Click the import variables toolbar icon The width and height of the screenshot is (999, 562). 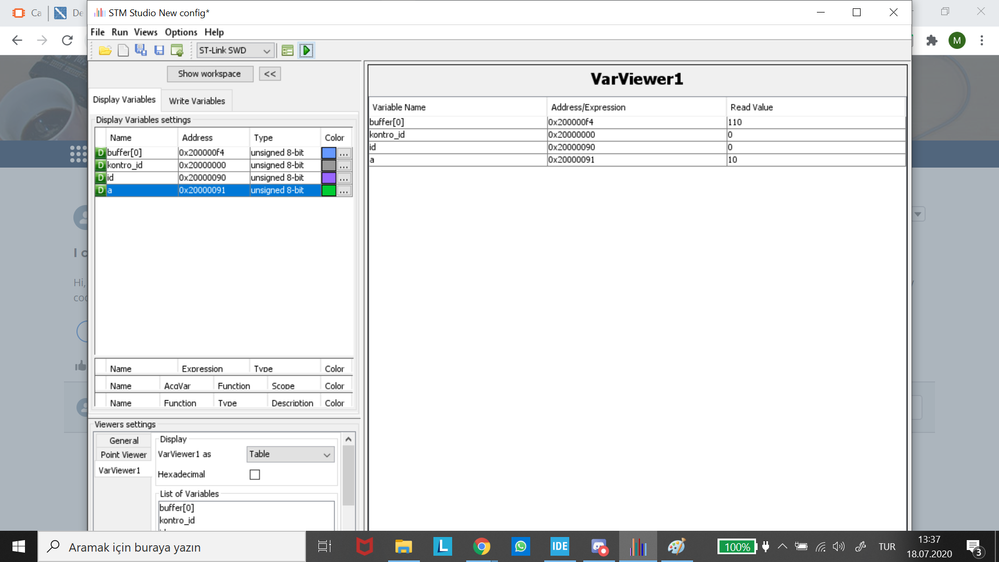tap(177, 50)
